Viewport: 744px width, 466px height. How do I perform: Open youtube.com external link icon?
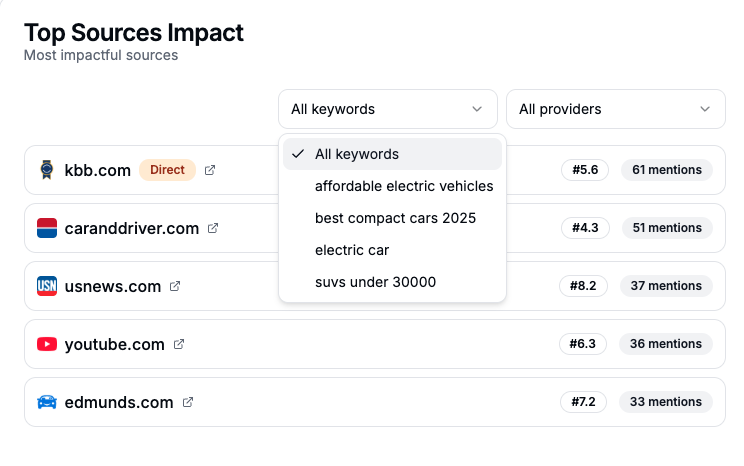pyautogui.click(x=179, y=344)
